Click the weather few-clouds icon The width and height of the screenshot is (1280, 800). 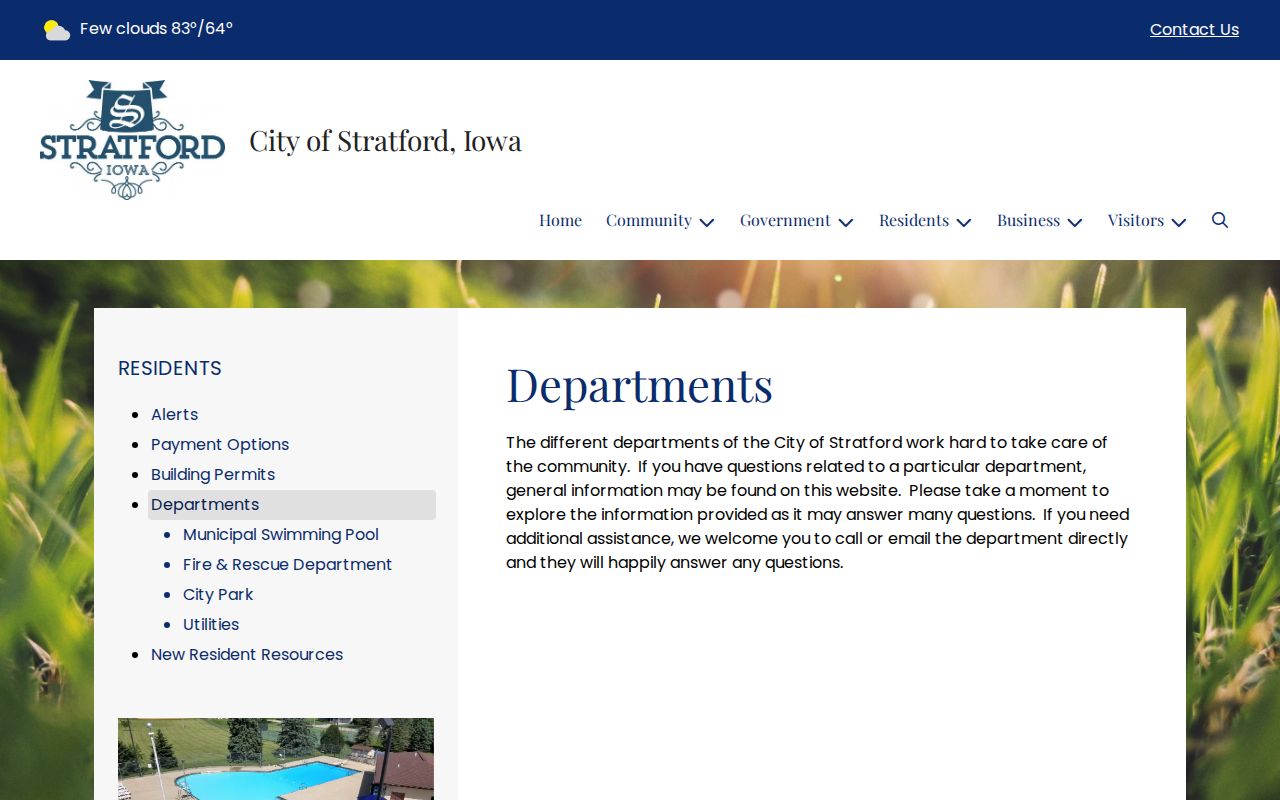tap(57, 30)
